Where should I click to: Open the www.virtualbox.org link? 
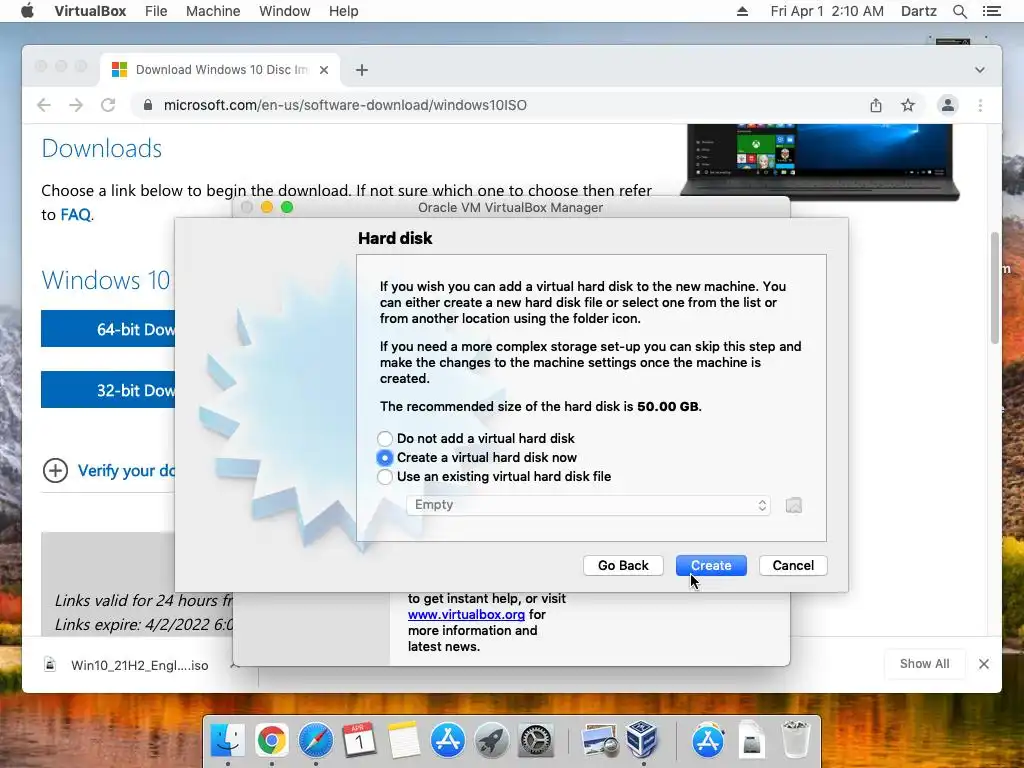(466, 615)
